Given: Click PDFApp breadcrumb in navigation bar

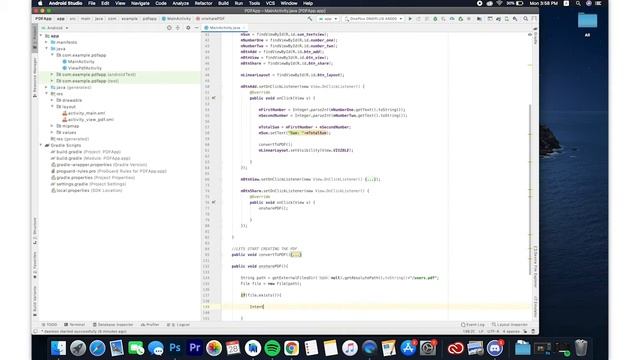Looking at the screenshot, I should [43, 19].
